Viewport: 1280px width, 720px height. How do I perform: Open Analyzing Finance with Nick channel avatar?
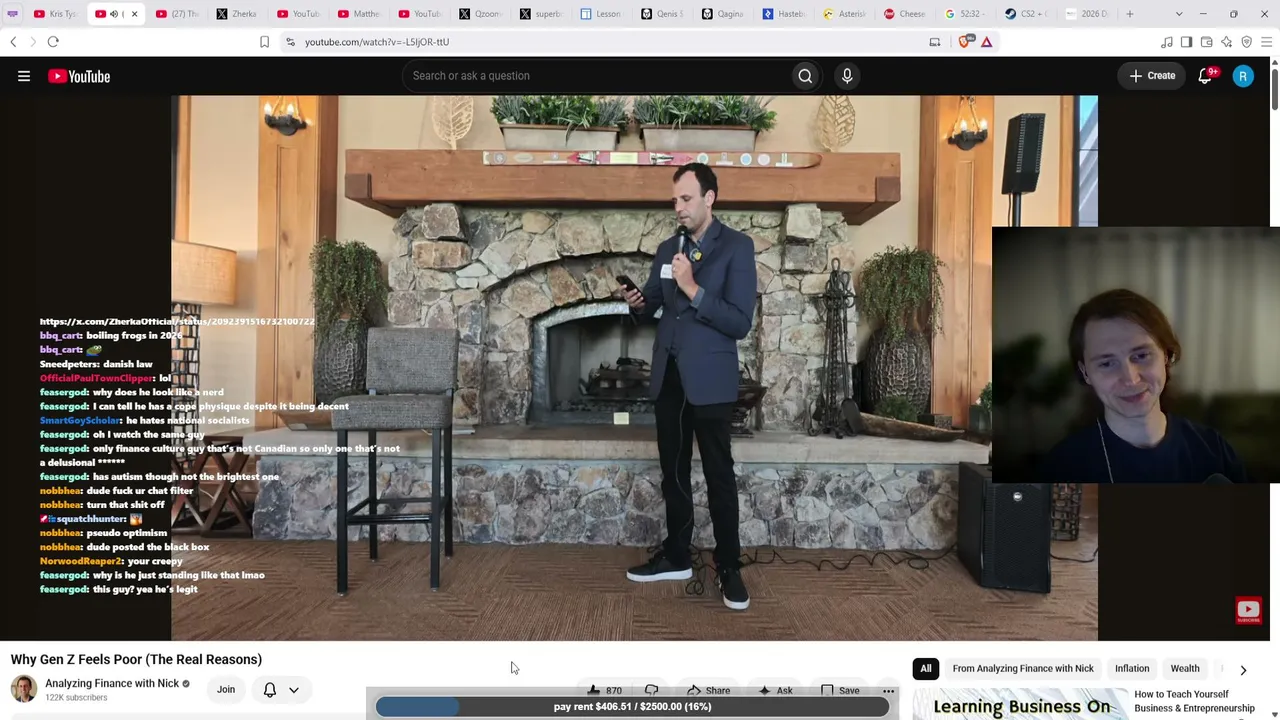24,689
